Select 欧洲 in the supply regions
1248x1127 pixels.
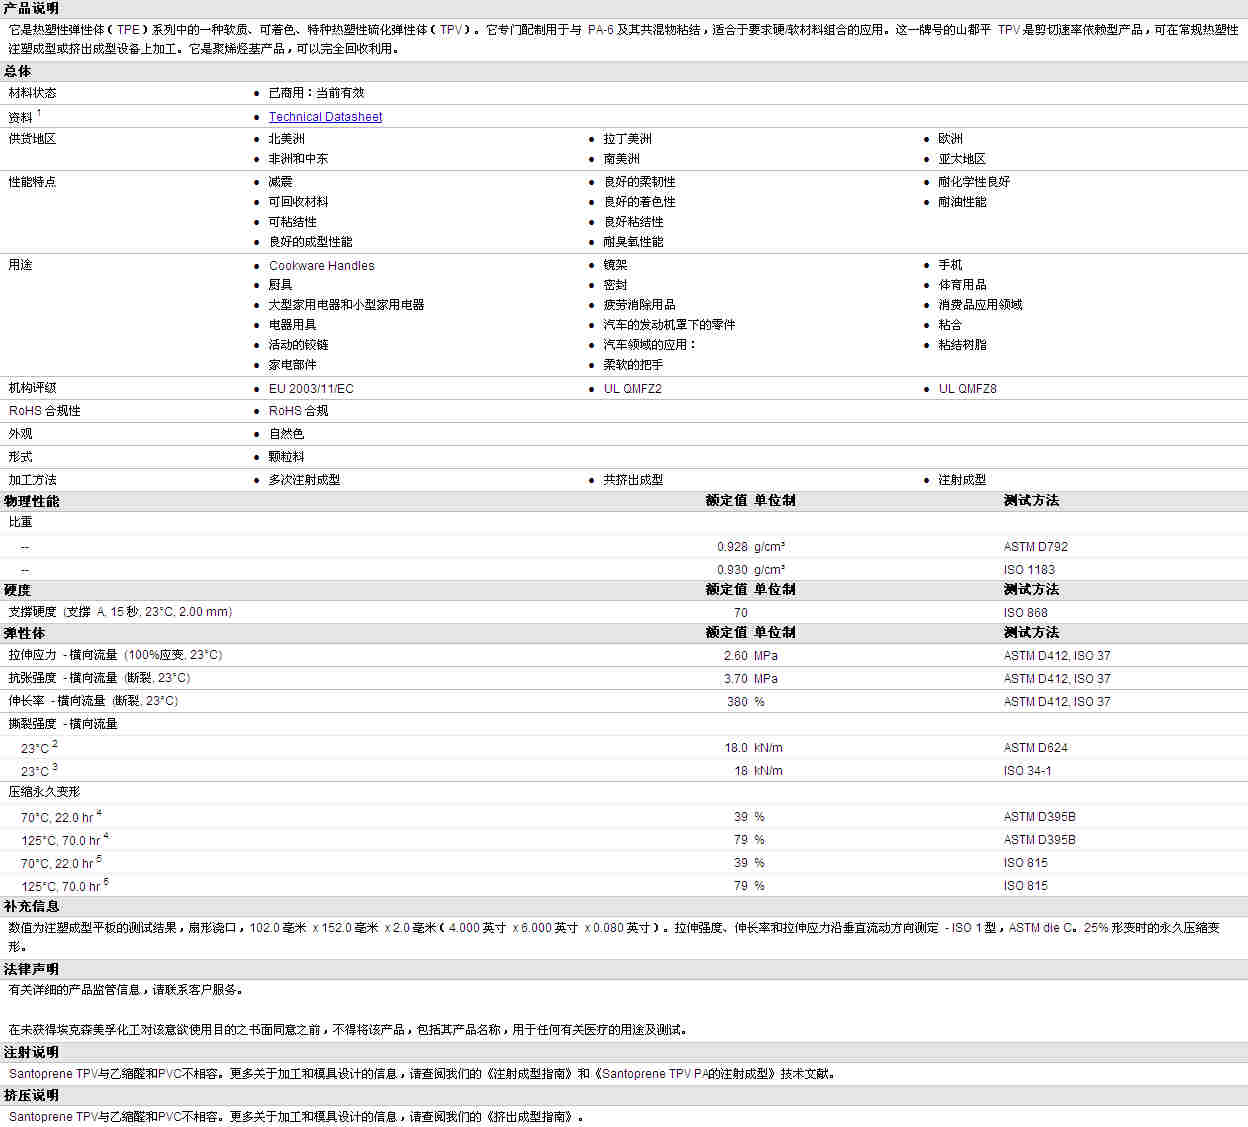point(951,139)
